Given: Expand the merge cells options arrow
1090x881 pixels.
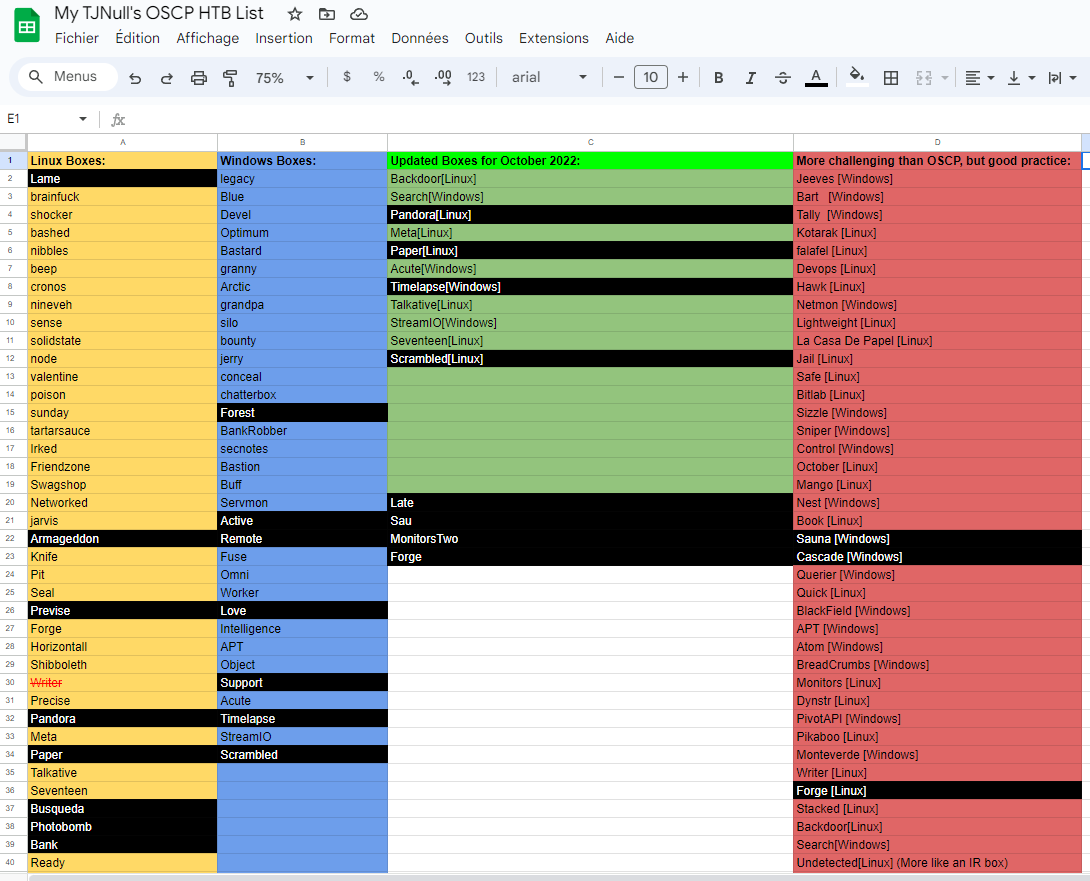Looking at the screenshot, I should 945,78.
